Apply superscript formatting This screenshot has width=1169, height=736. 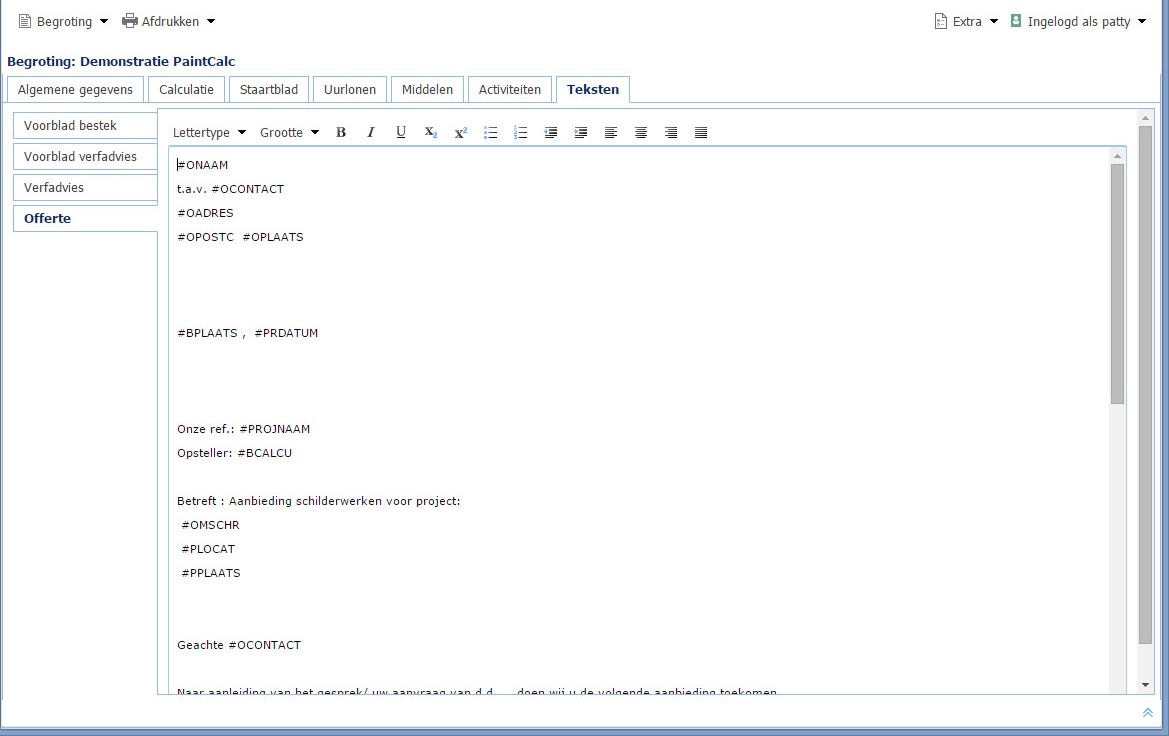[x=461, y=132]
